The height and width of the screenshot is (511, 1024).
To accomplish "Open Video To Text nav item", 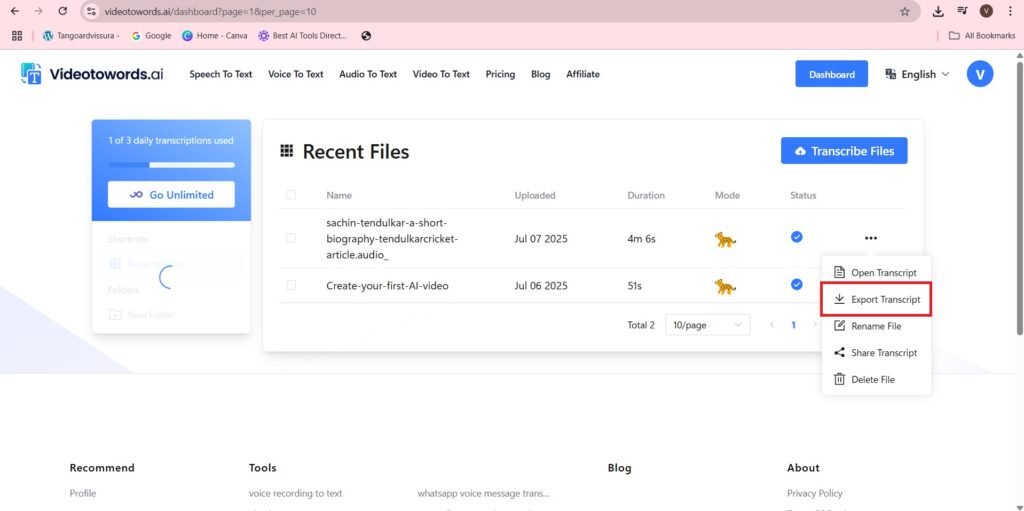I will pos(441,74).
